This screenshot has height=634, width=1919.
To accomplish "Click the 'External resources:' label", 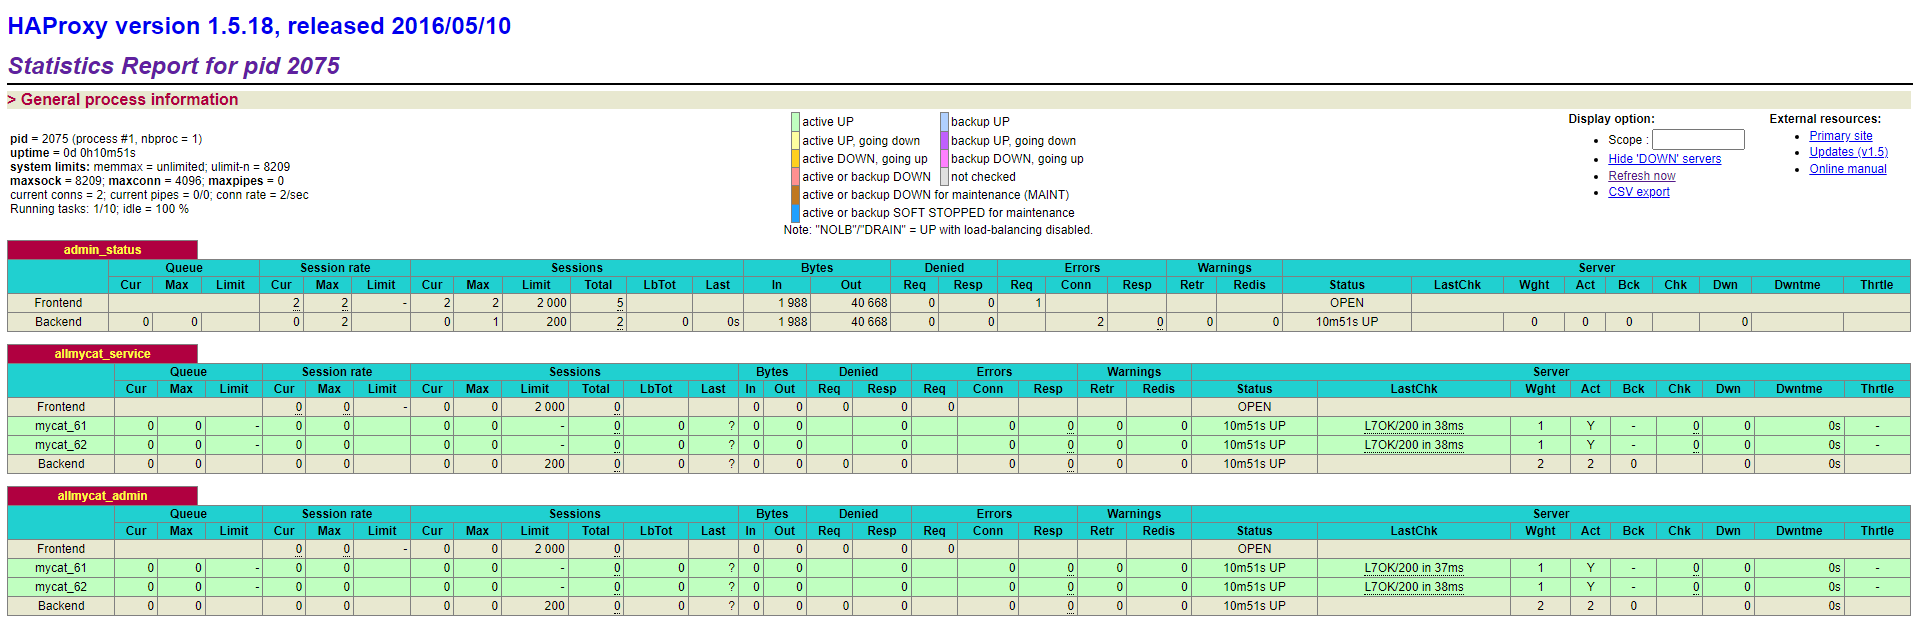I will [1825, 119].
